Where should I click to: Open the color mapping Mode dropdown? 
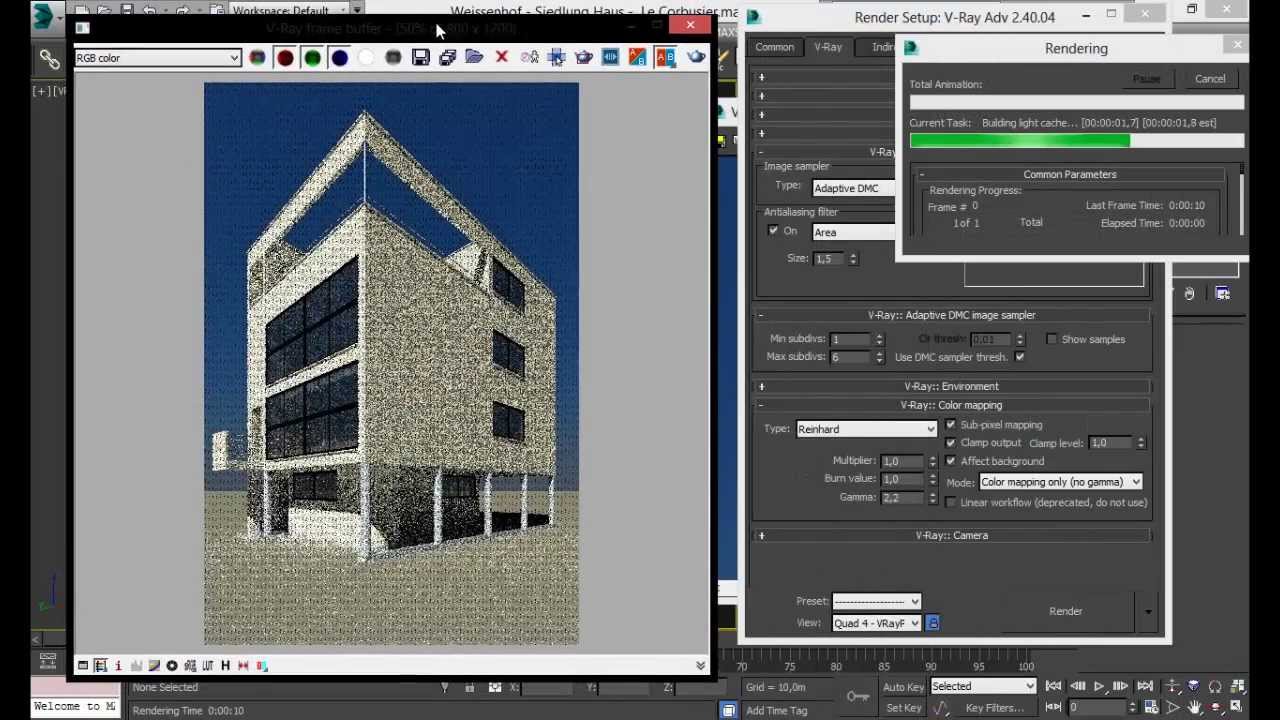[x=1060, y=482]
